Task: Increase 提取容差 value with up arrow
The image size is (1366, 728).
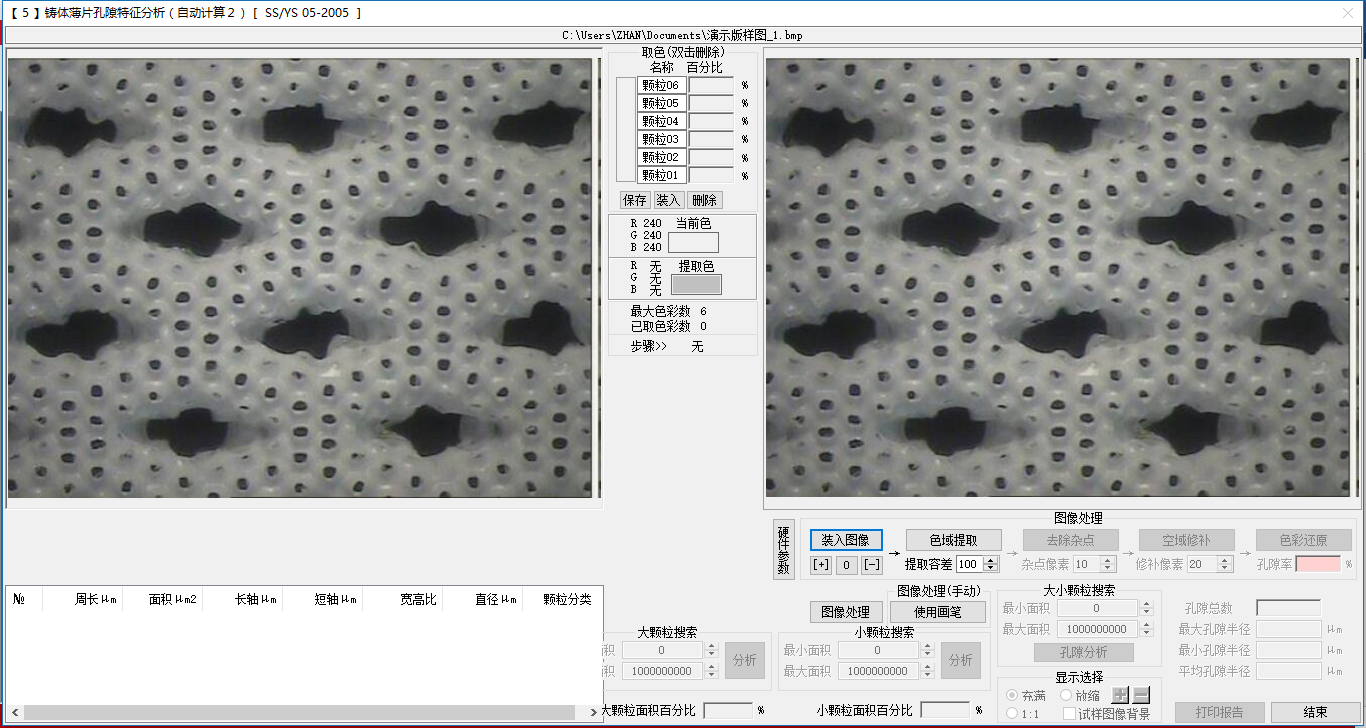Action: pyautogui.click(x=991, y=561)
